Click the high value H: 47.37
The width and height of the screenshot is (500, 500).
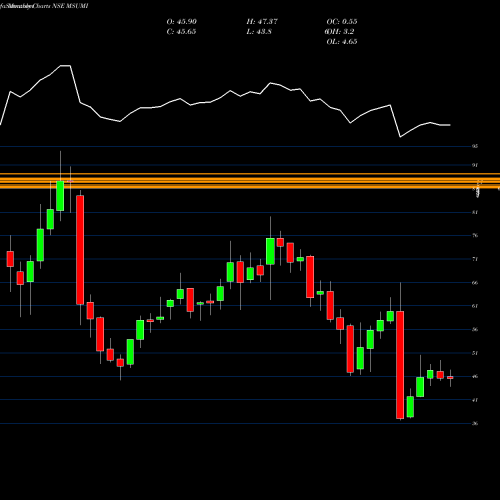(x=262, y=22)
